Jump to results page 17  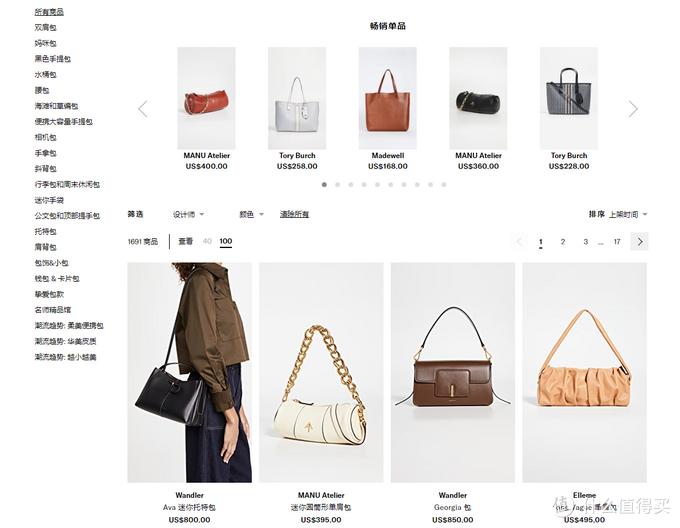click(x=617, y=241)
